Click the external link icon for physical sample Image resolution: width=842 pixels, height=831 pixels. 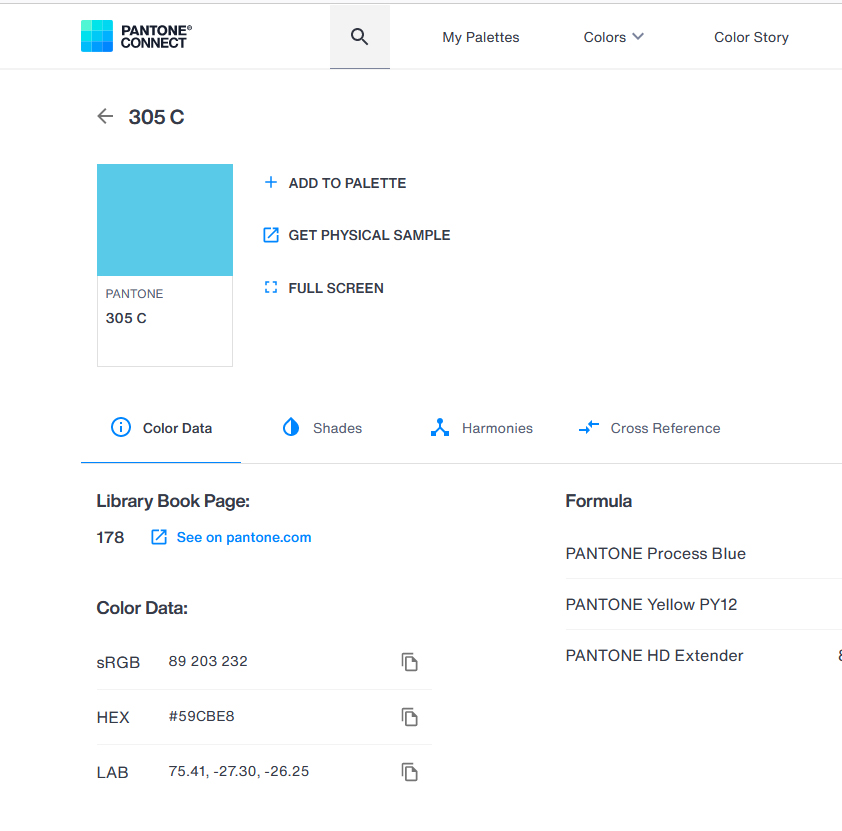tap(271, 235)
